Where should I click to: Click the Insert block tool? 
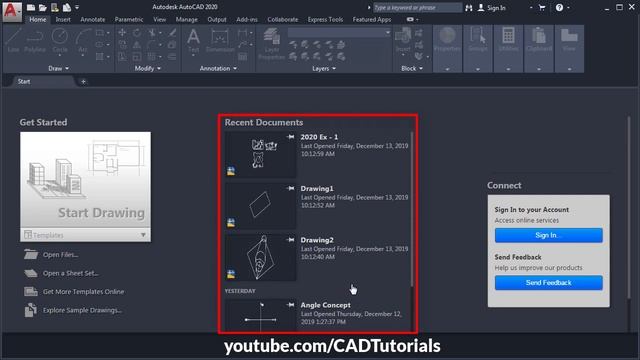point(403,41)
